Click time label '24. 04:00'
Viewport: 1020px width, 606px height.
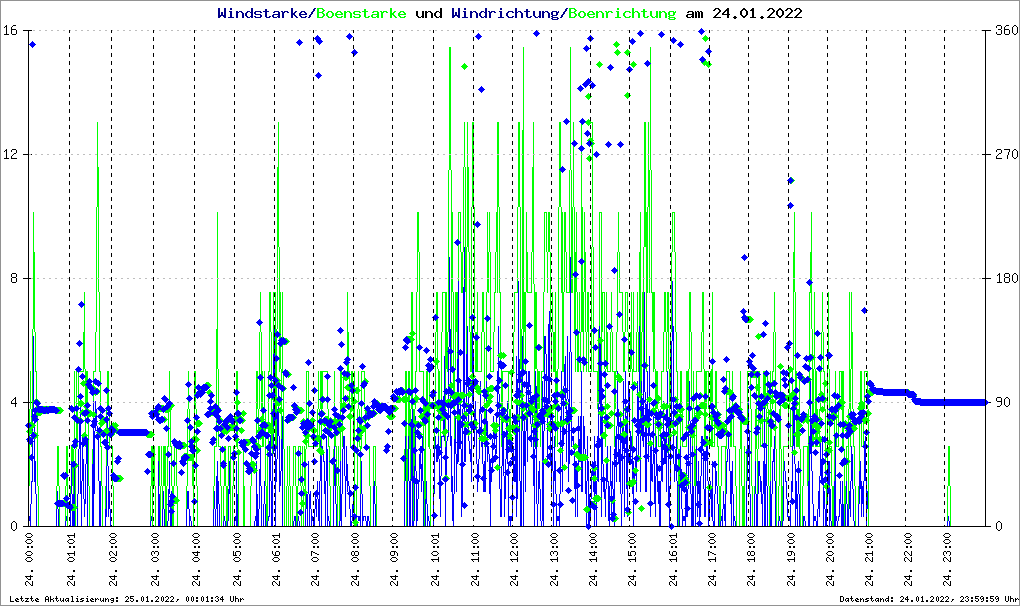click(195, 560)
